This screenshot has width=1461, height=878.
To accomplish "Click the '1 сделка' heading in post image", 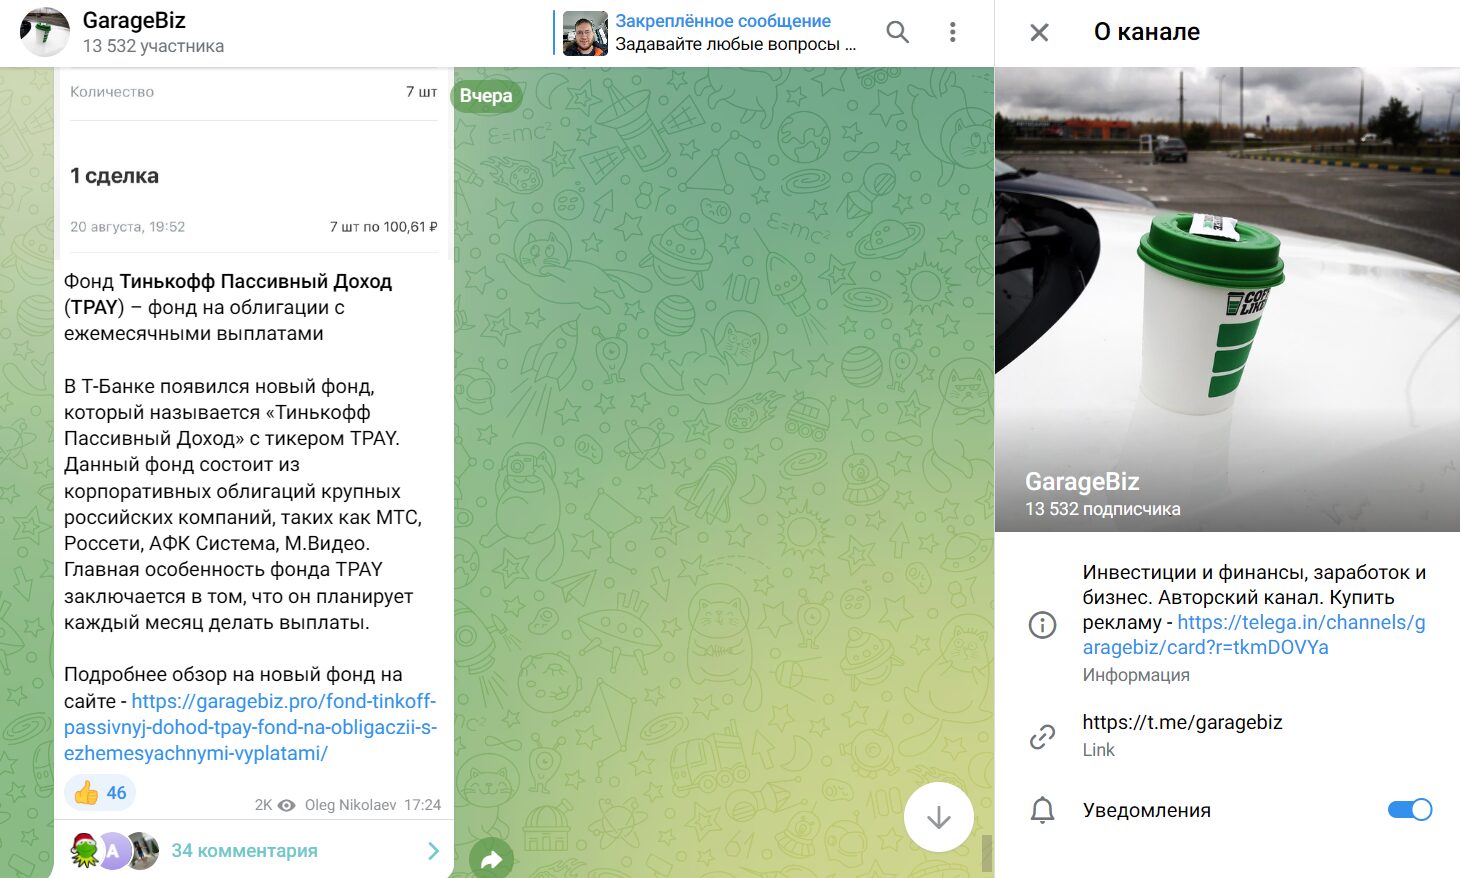I will click(114, 176).
